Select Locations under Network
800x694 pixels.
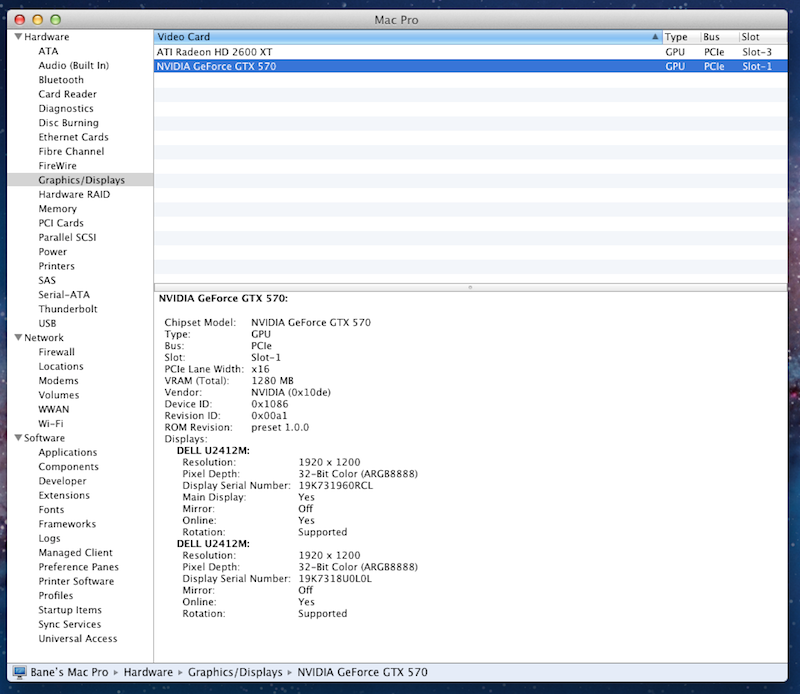coord(61,366)
